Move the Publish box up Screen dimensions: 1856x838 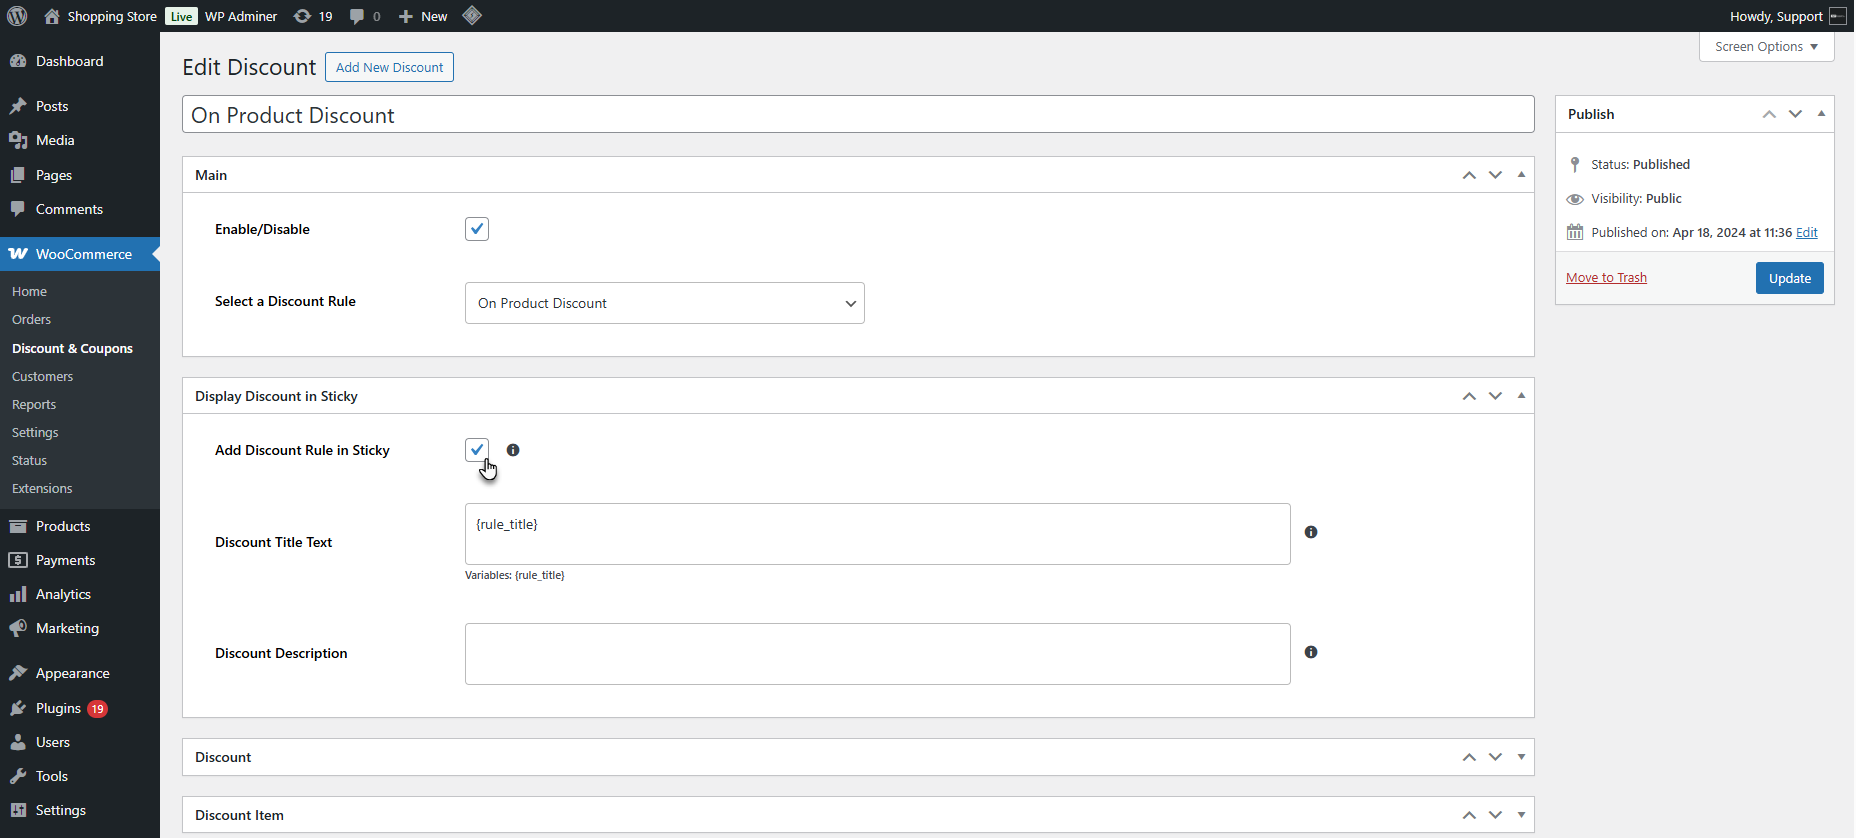(1769, 114)
